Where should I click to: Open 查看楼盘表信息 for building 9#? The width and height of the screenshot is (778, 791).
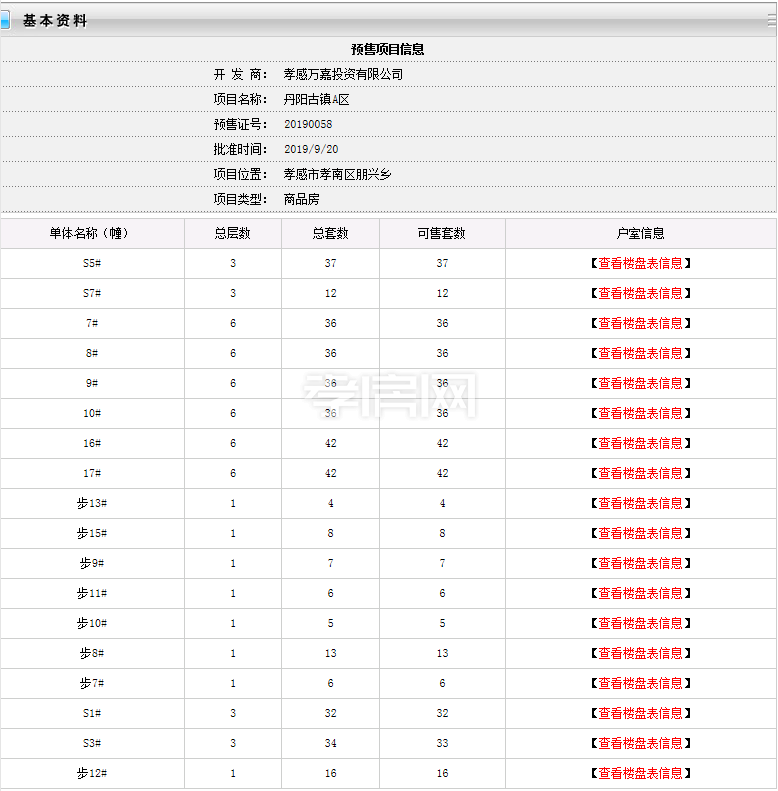[640, 383]
